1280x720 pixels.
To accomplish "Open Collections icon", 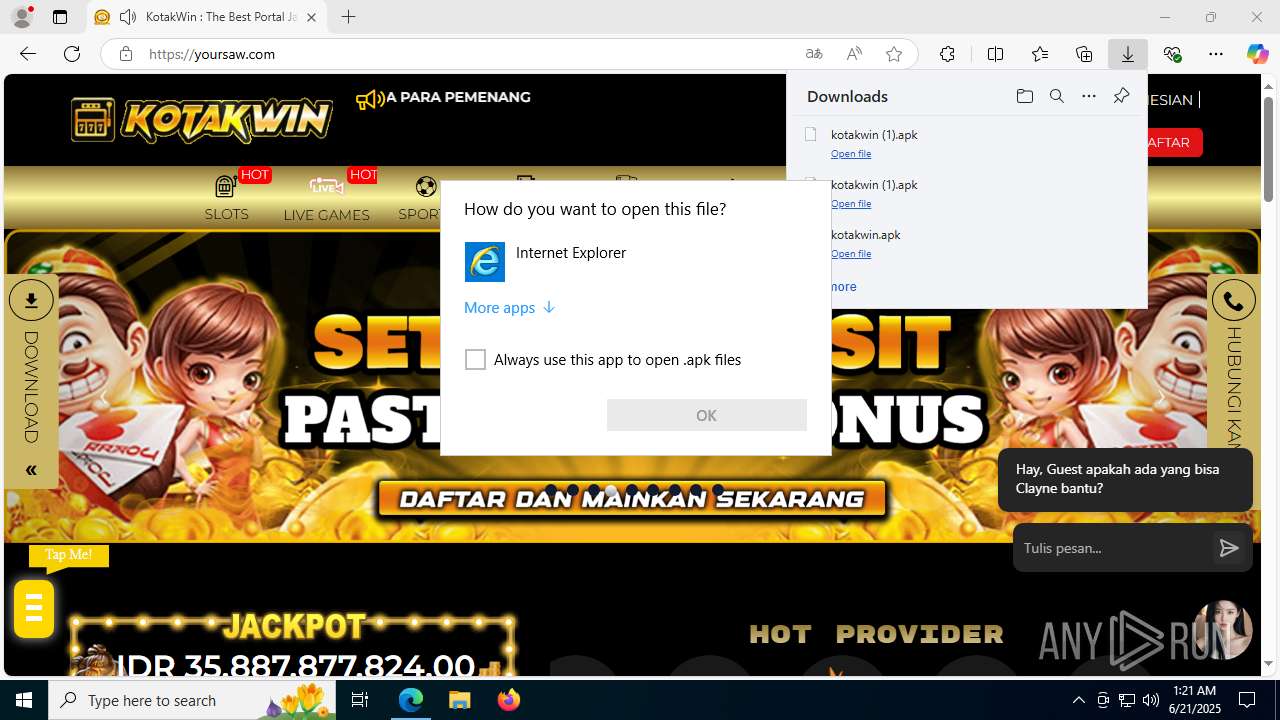I will (x=1084, y=54).
